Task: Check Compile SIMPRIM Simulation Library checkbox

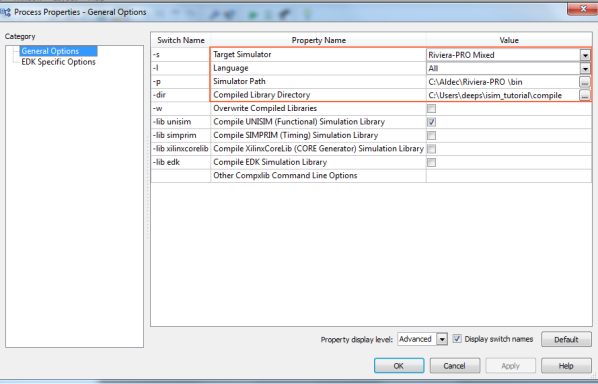Action: coord(431,135)
